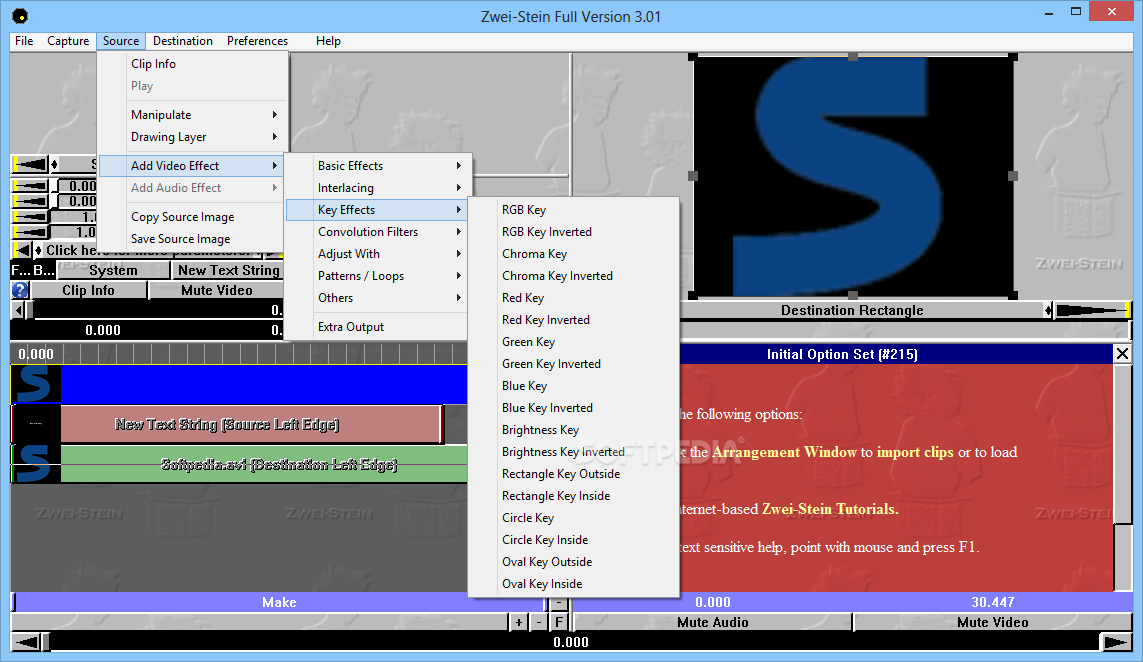Pick Rectangle Key Inside
Screen dimensions: 1143x662
[574, 496]
